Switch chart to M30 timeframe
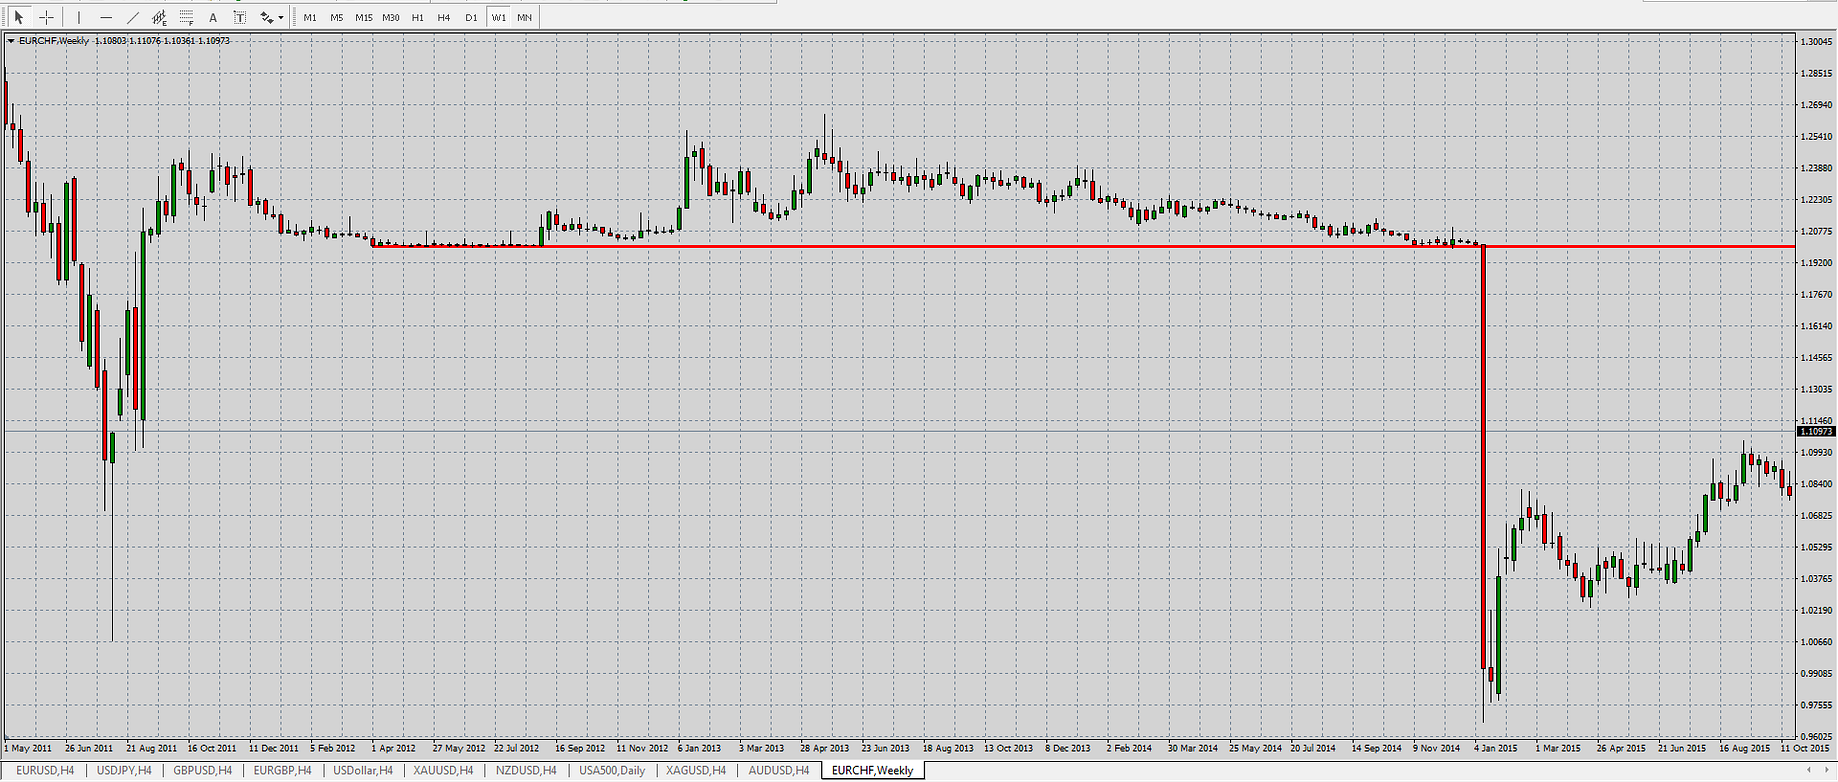This screenshot has height=782, width=1838. (391, 17)
